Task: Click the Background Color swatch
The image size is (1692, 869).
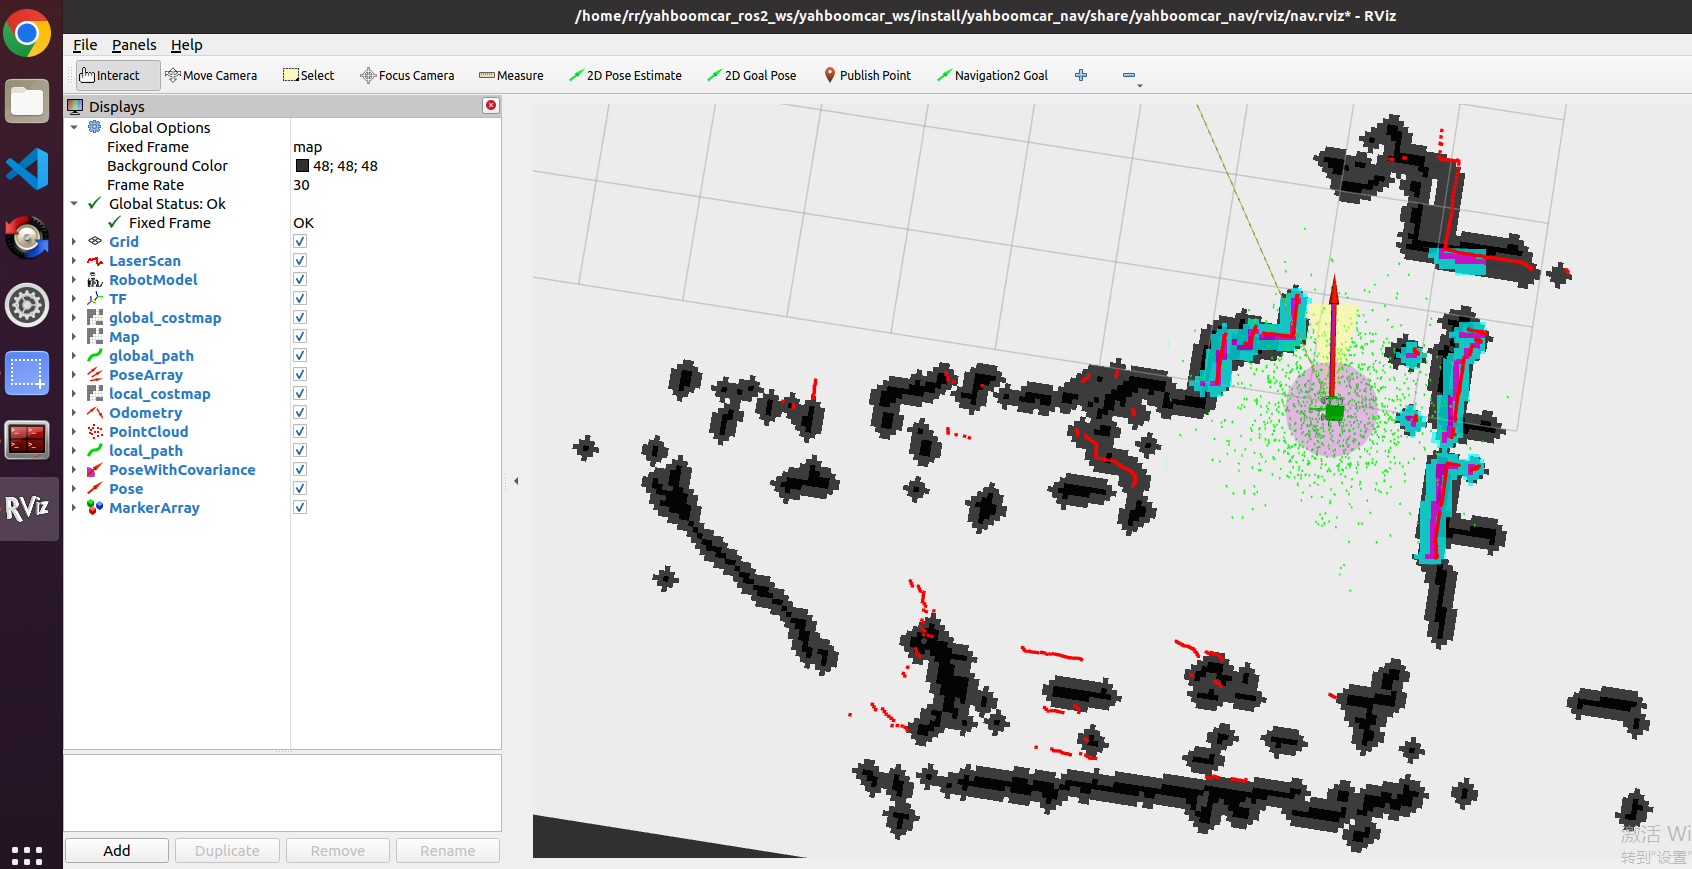Action: [302, 166]
